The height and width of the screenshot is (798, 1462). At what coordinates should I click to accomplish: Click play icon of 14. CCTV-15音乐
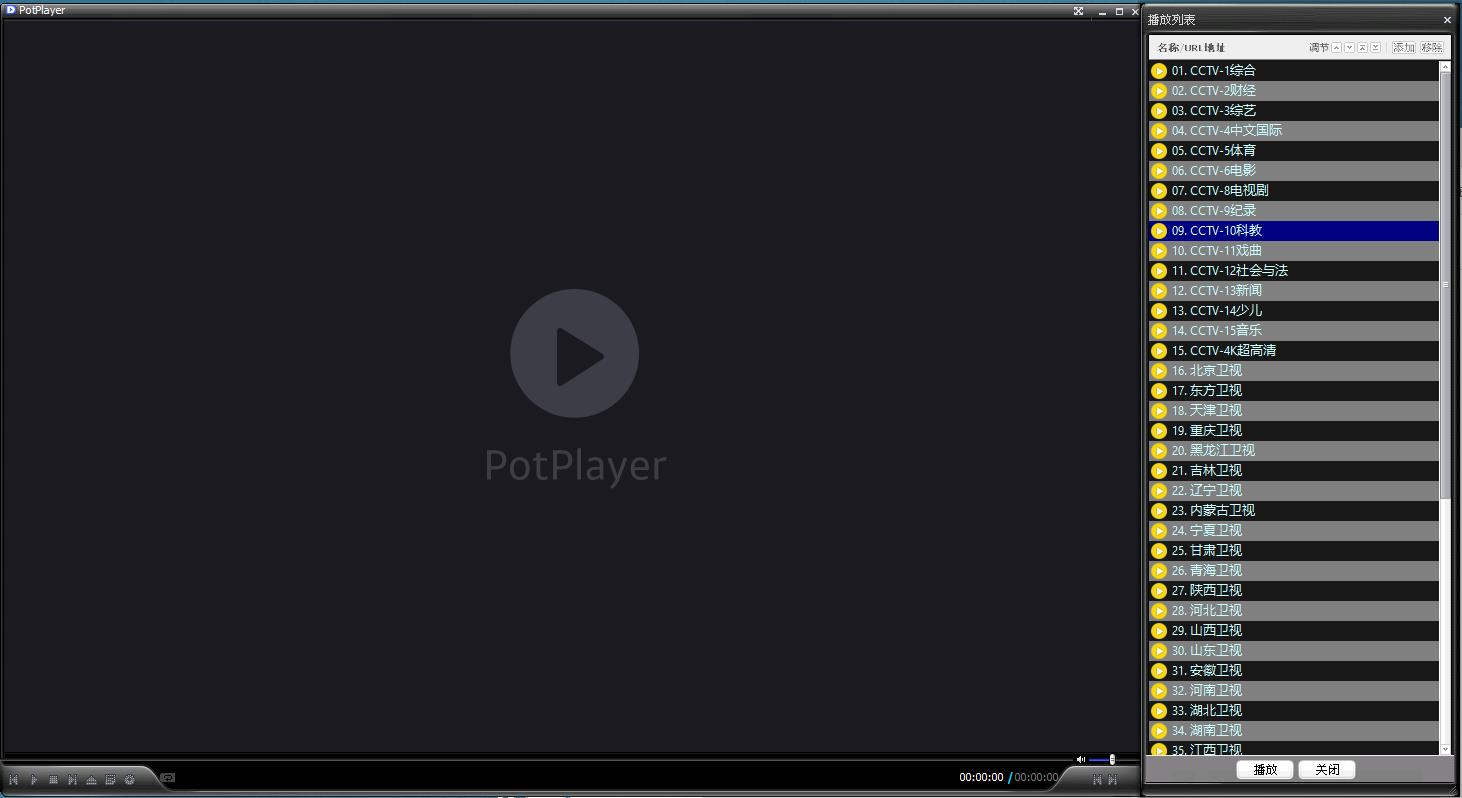(x=1159, y=331)
